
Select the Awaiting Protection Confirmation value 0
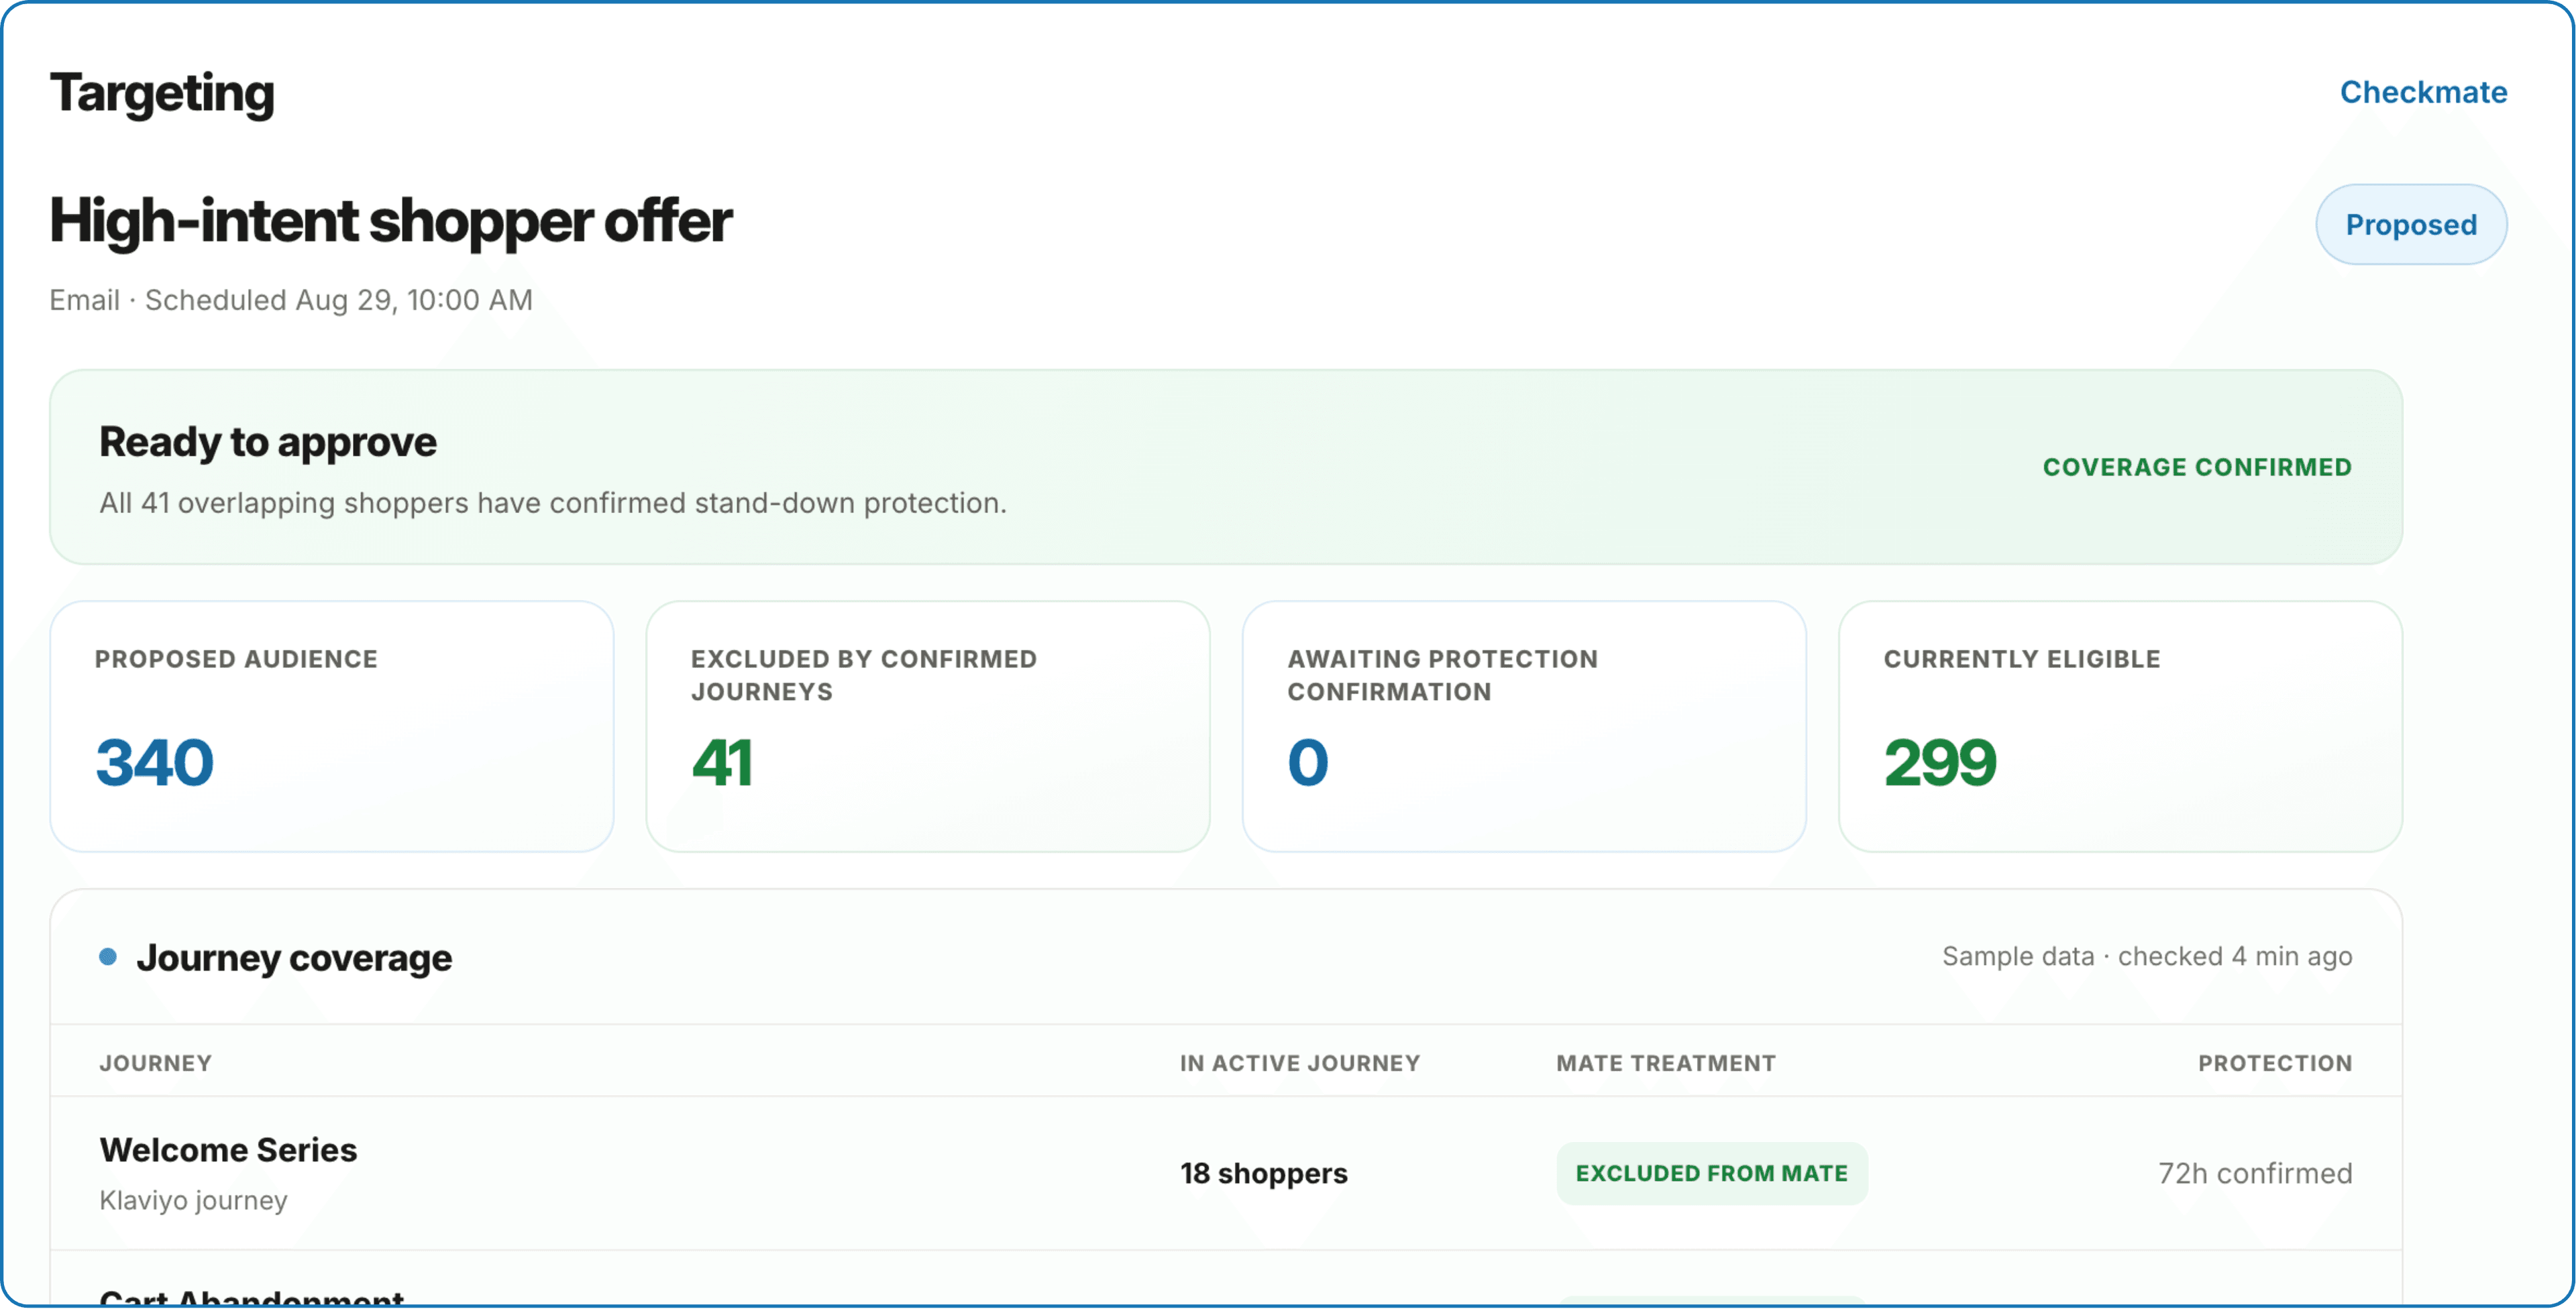point(1308,763)
